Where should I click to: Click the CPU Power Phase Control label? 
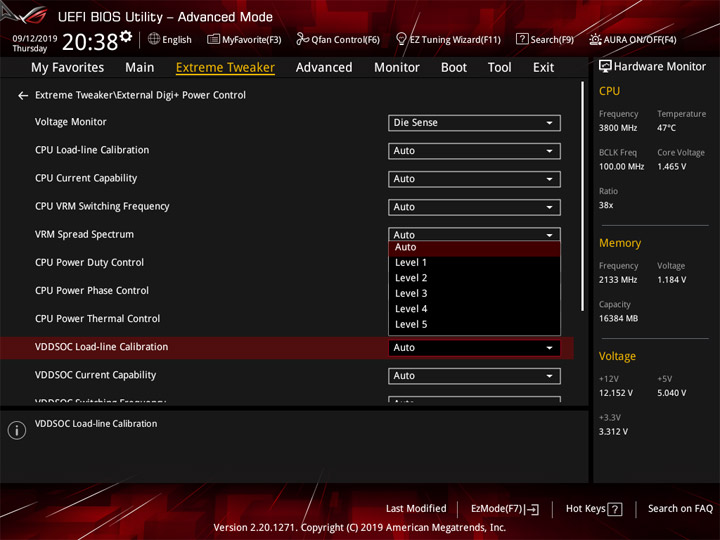pyautogui.click(x=92, y=291)
